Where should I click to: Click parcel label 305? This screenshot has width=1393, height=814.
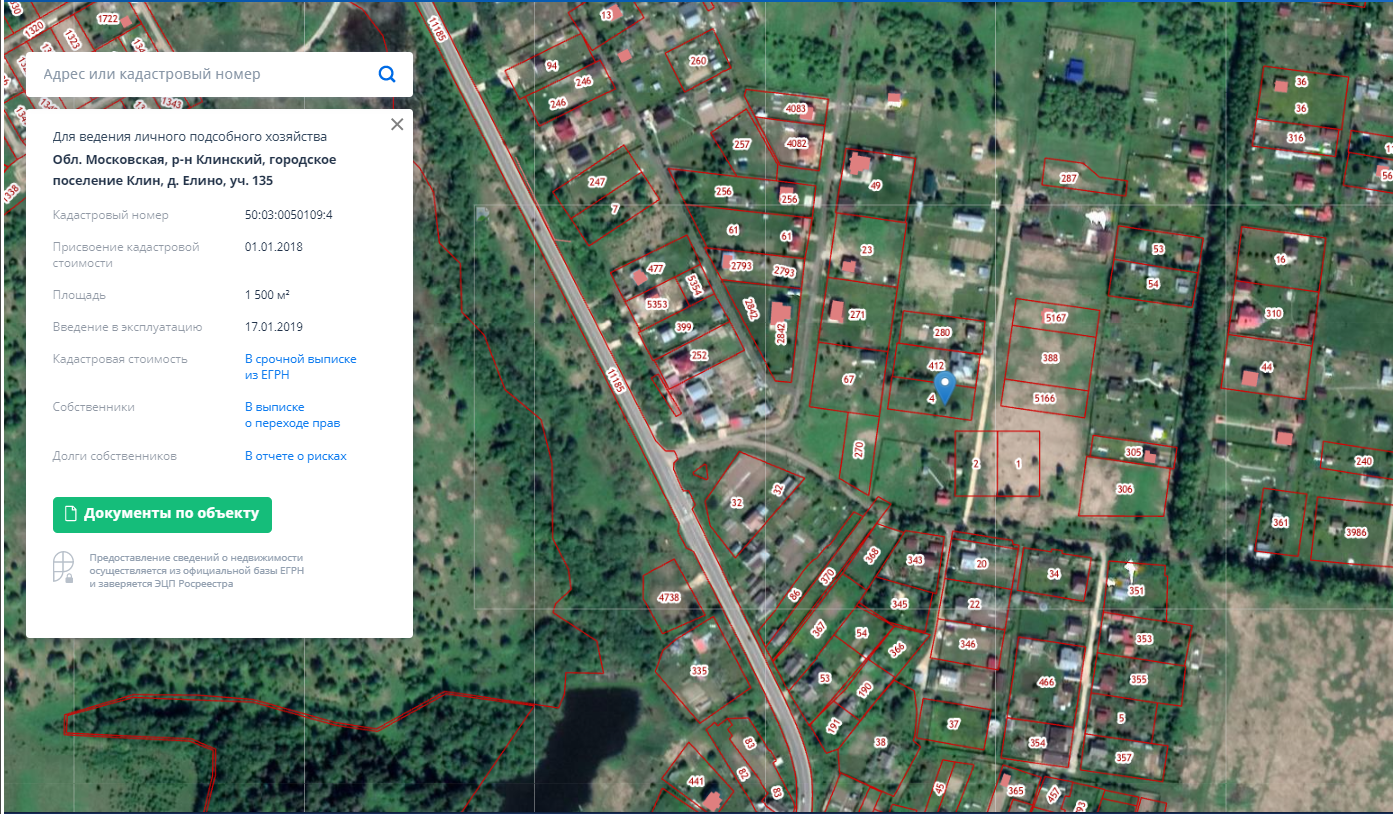1133,452
